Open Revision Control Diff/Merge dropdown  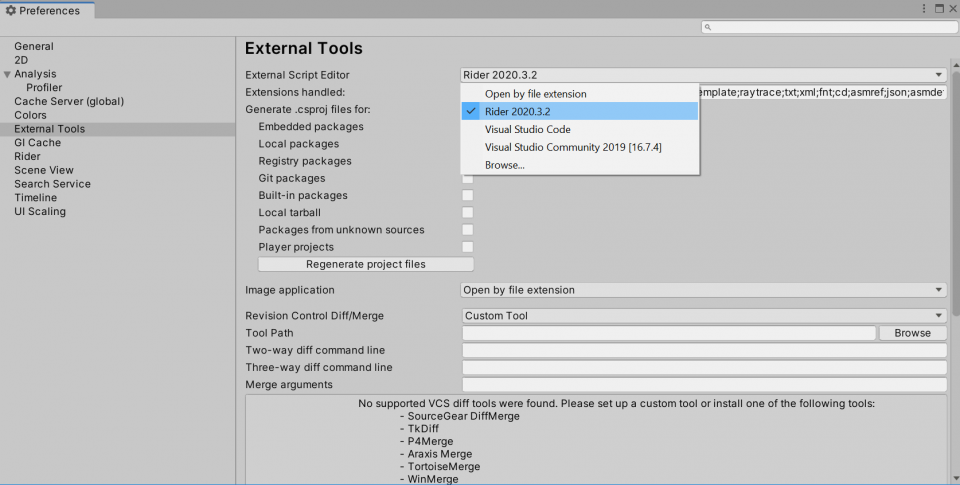point(703,315)
